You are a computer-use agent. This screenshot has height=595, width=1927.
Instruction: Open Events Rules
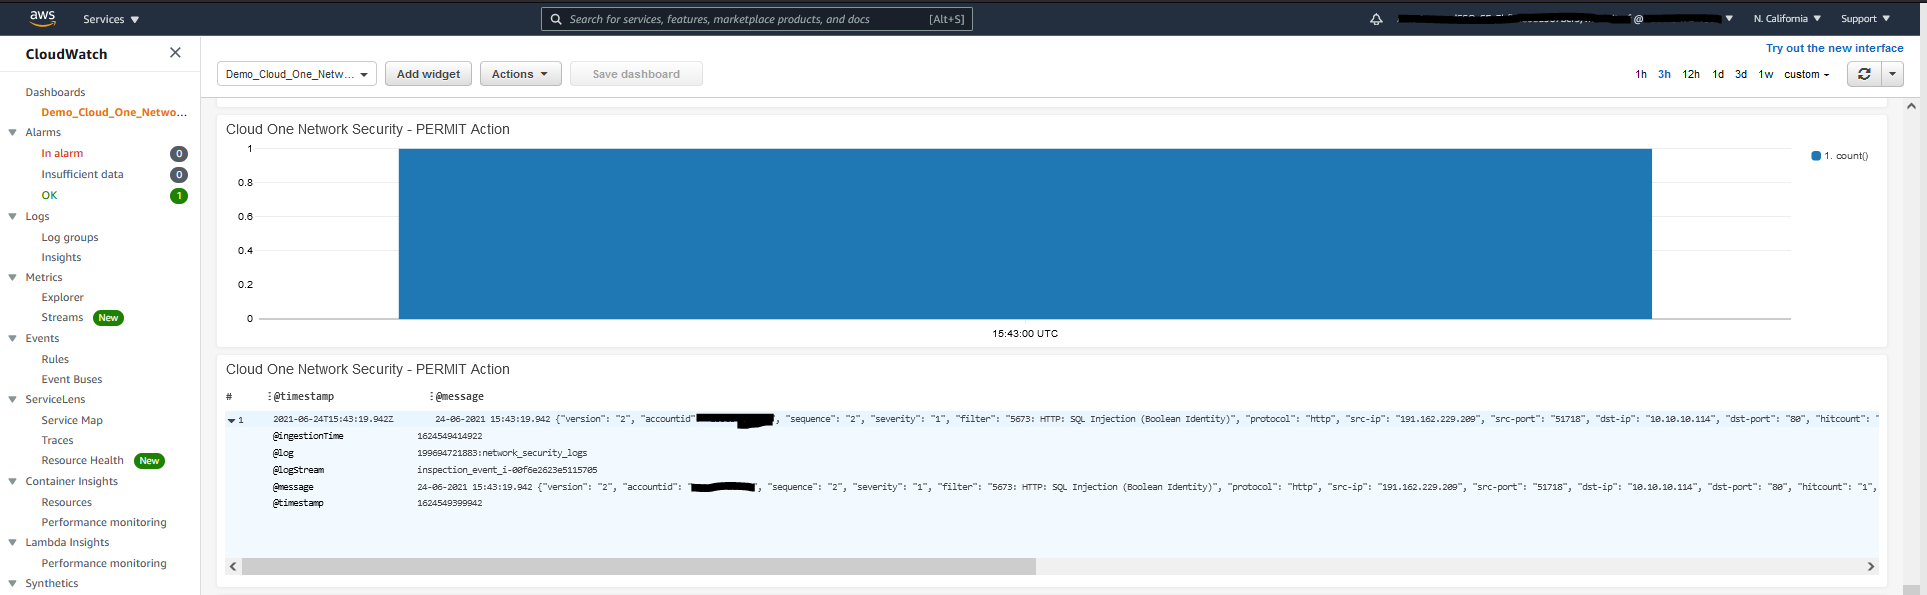[55, 359]
